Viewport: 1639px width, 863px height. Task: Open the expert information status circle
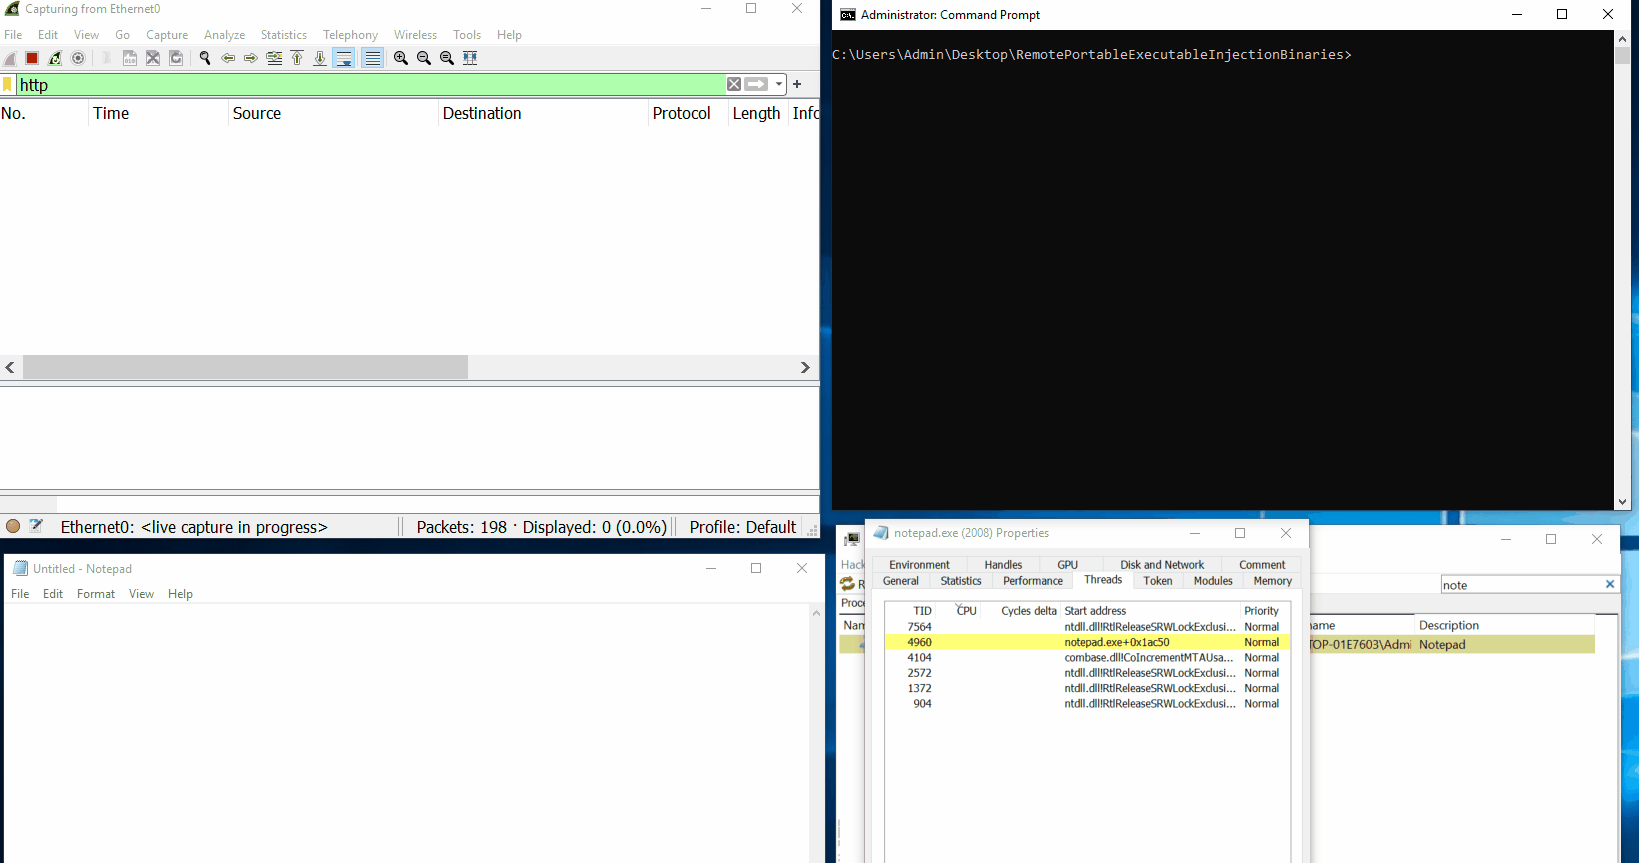(13, 526)
